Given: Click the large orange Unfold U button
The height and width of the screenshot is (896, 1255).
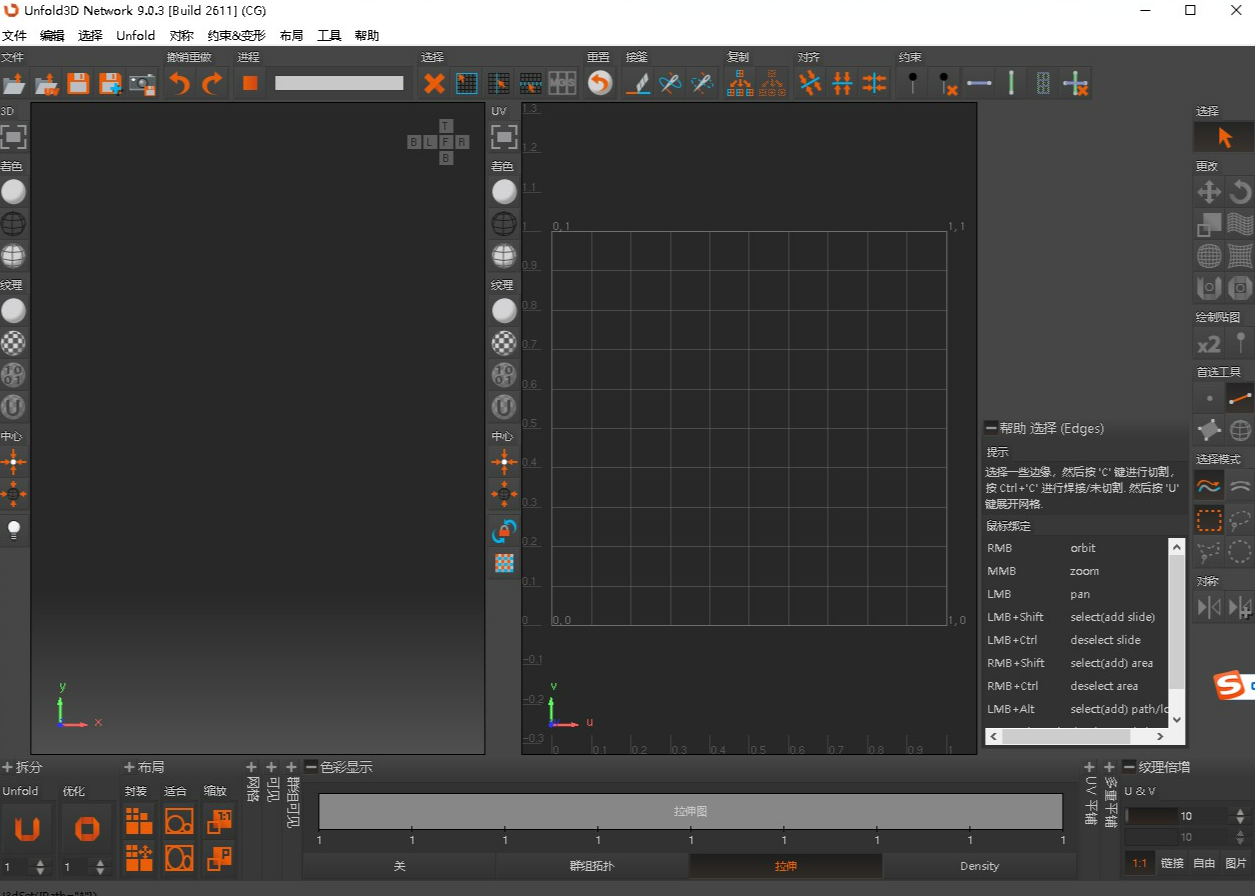Looking at the screenshot, I should click(26, 829).
